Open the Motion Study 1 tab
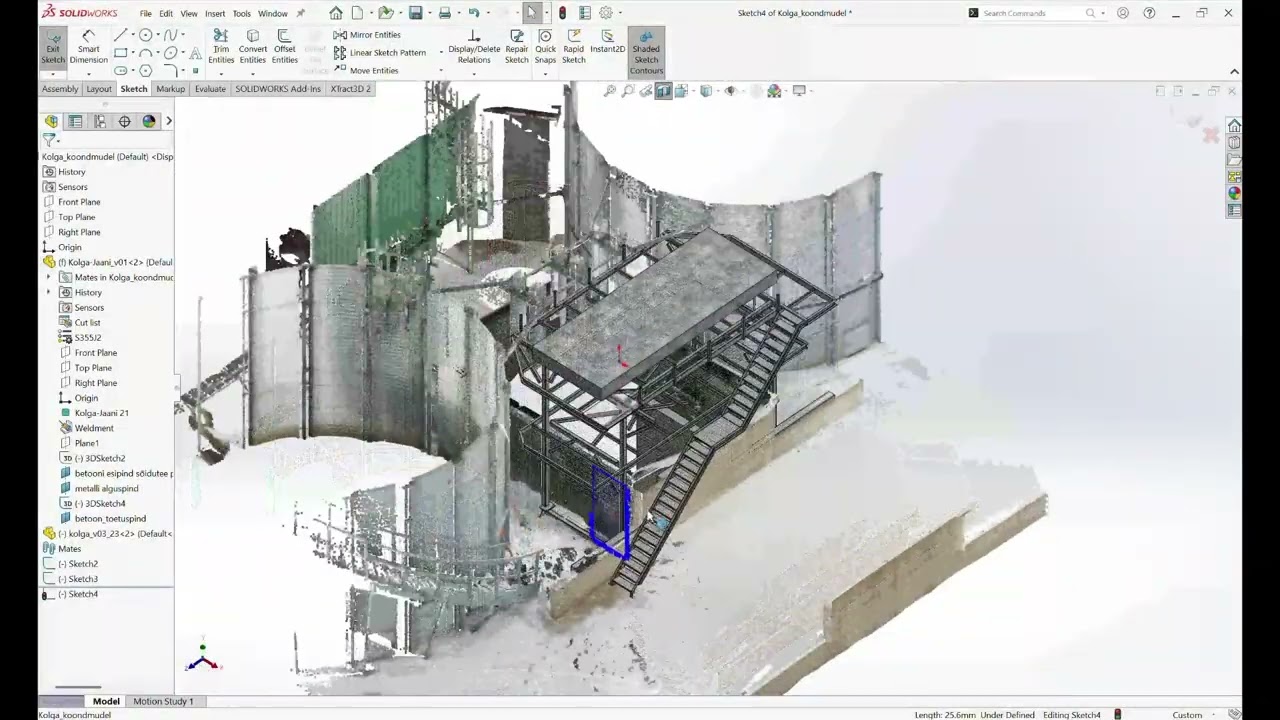 (x=164, y=701)
